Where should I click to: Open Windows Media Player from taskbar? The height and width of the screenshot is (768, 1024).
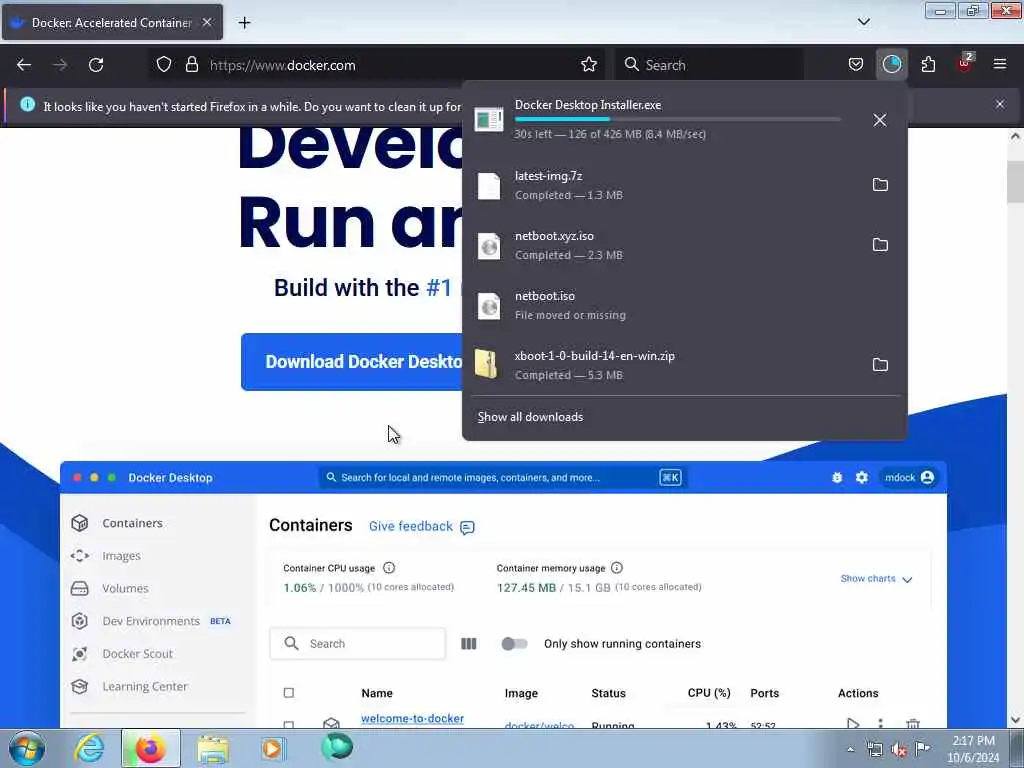pos(272,748)
